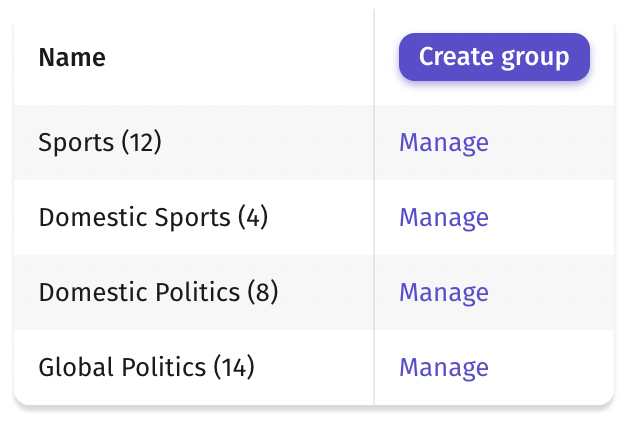Click the (12) count beside Sports
This screenshot has width=636, height=424.
pyautogui.click(x=142, y=142)
